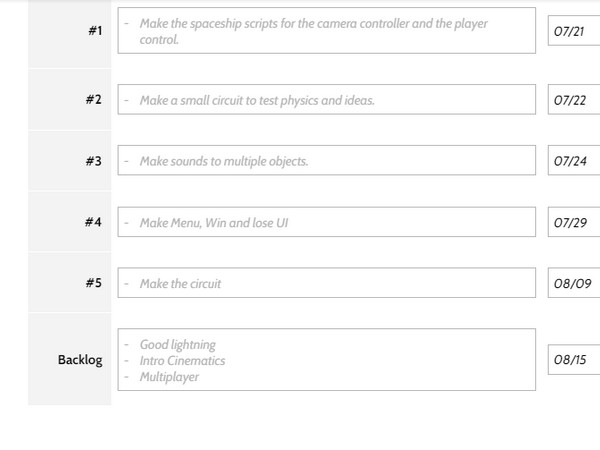Select the 07/22 date box
Screen dimensions: 600x450
coord(575,100)
